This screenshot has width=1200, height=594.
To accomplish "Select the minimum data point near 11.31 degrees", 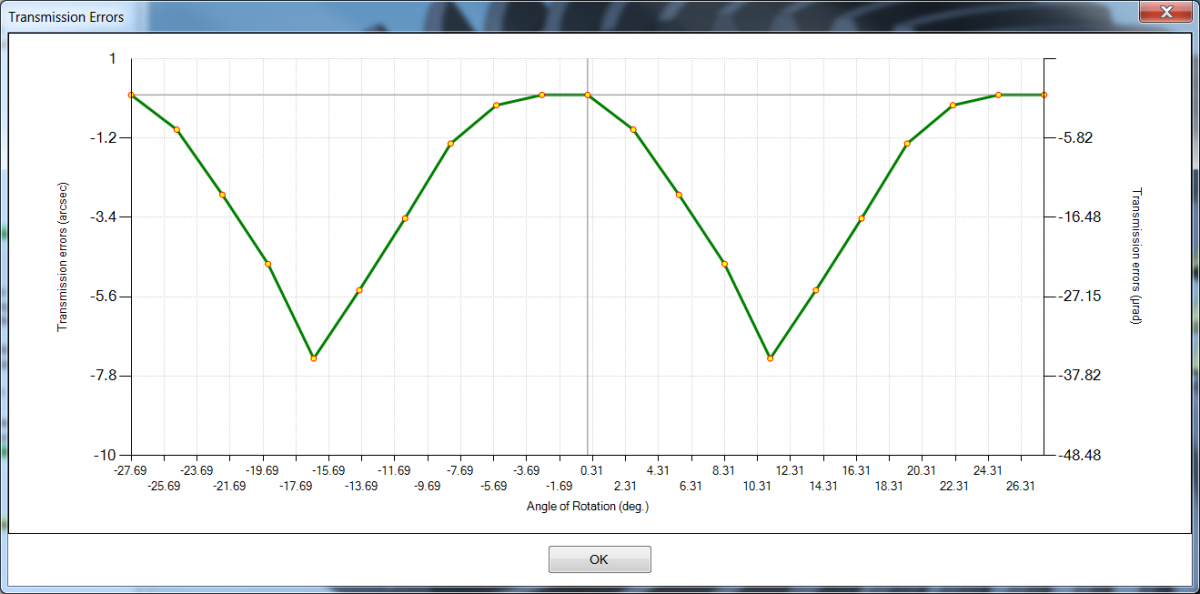I will (x=770, y=358).
